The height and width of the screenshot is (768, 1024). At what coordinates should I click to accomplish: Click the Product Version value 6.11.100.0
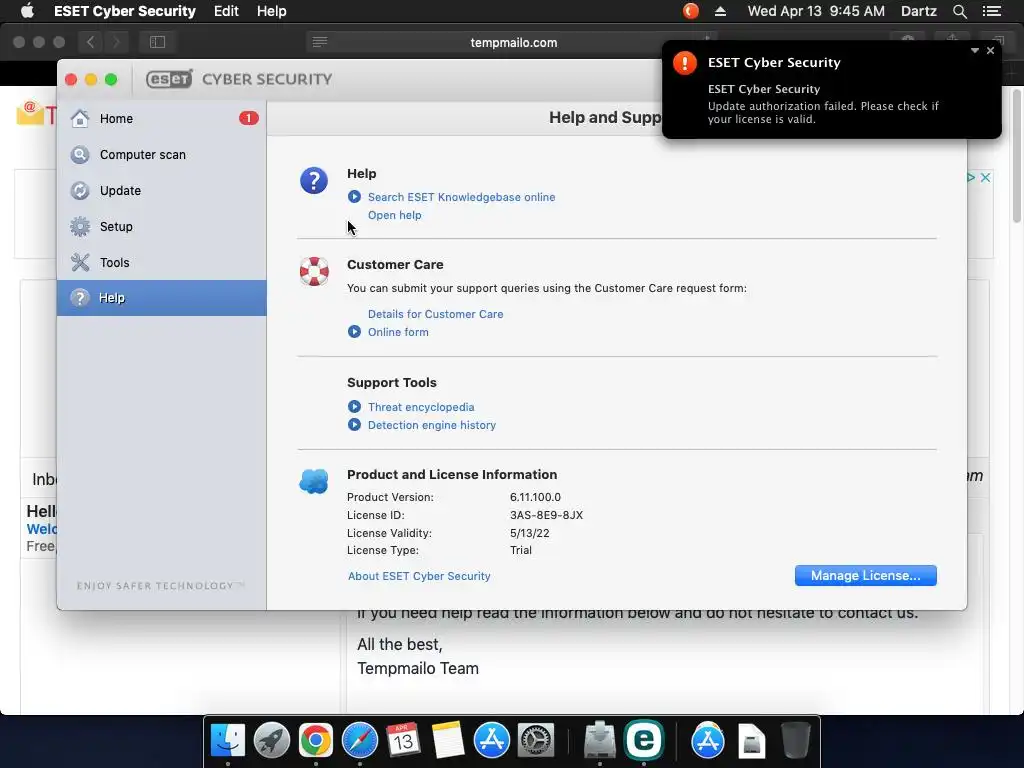pos(535,497)
